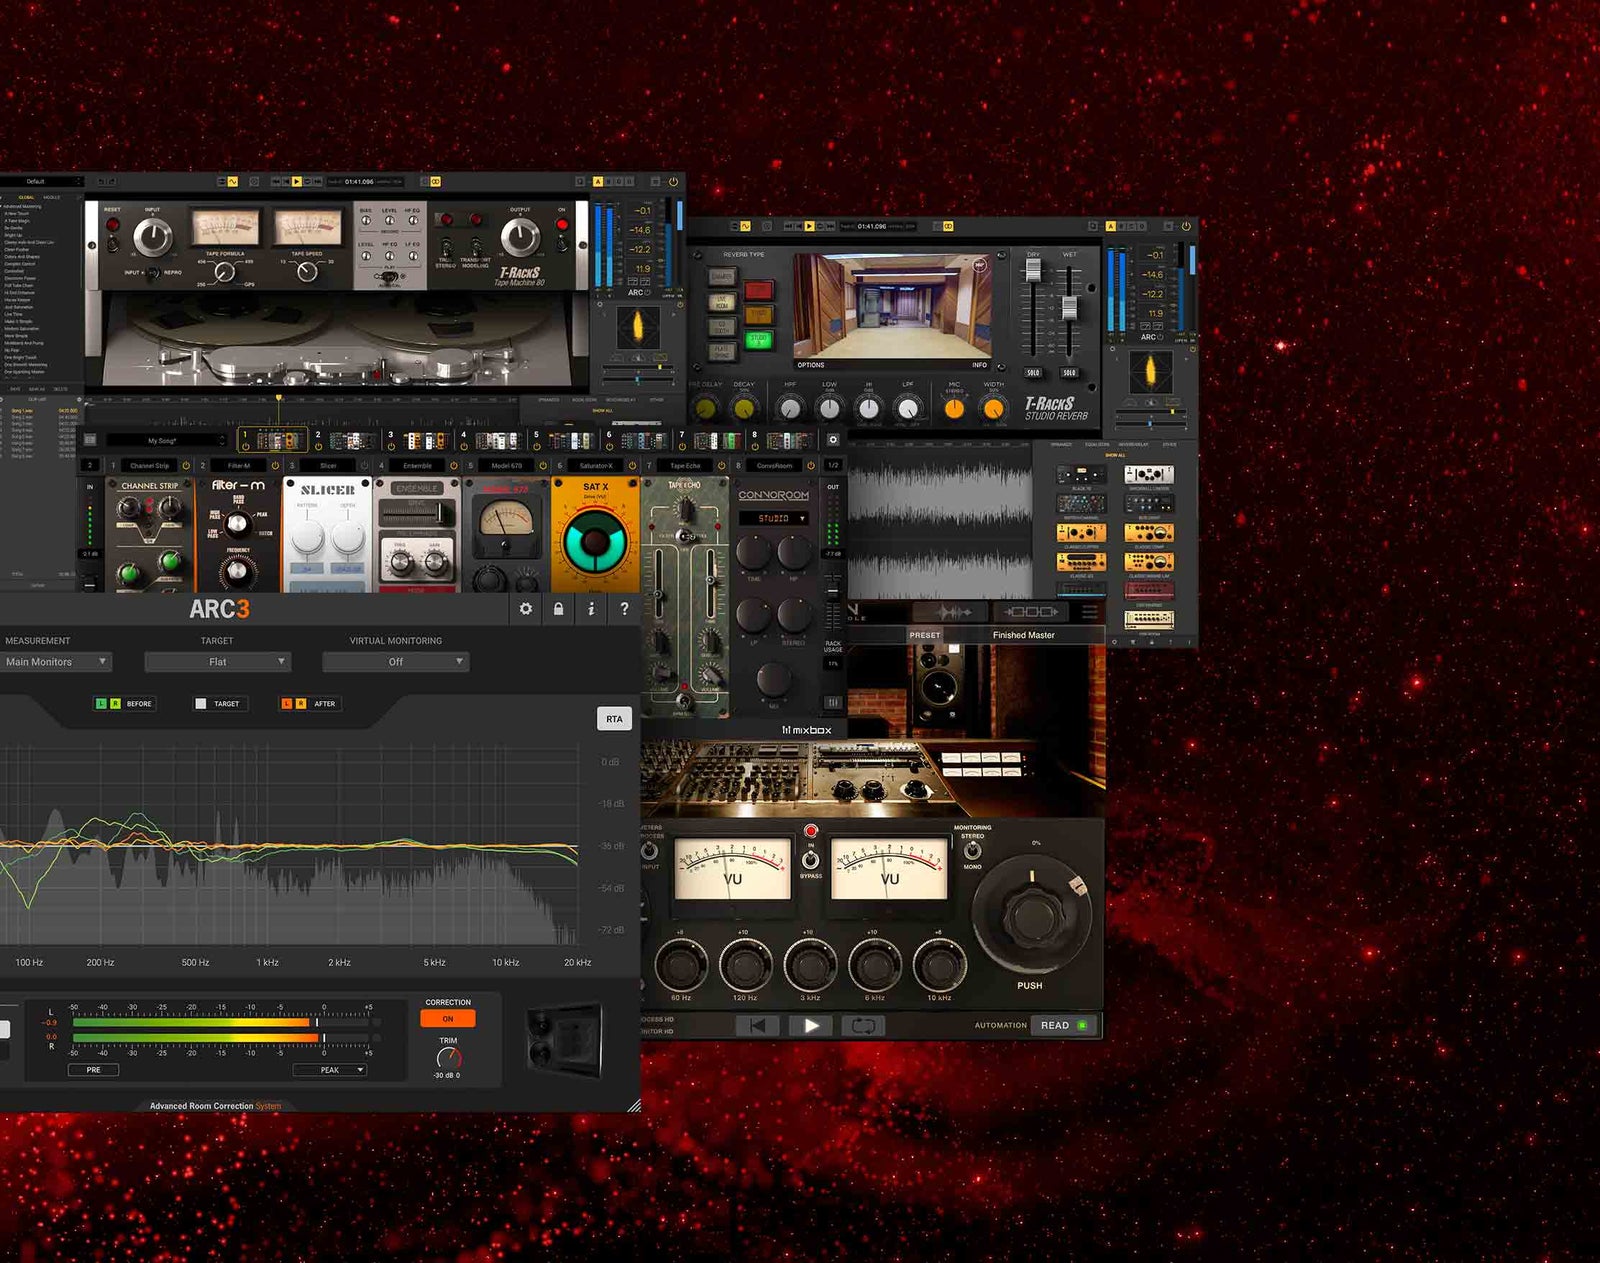Image resolution: width=1600 pixels, height=1263 pixels.
Task: Open ConvoRoom STUDIO dropdown
Action: [x=774, y=518]
